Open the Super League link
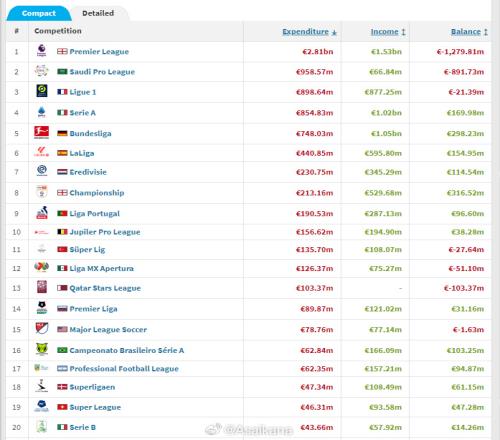The image size is (500, 440). [95, 407]
